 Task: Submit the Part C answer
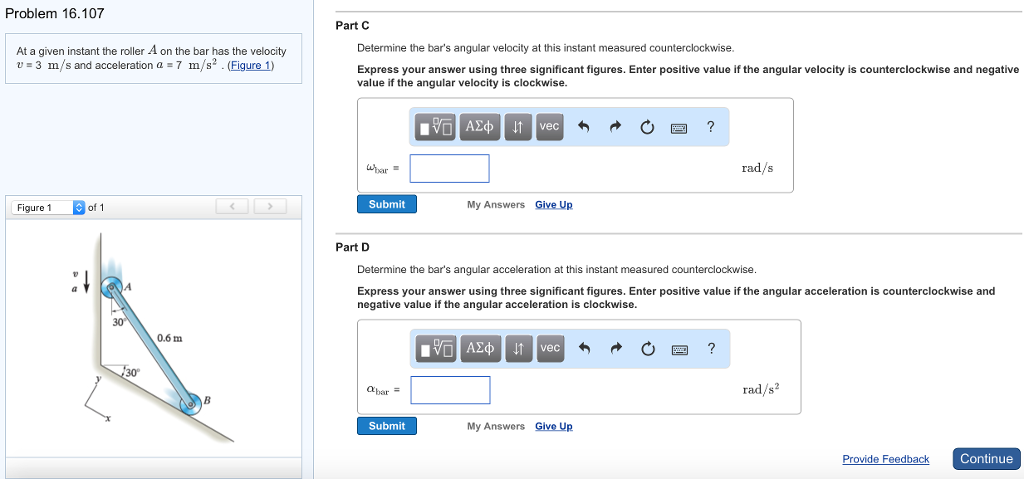click(x=387, y=204)
